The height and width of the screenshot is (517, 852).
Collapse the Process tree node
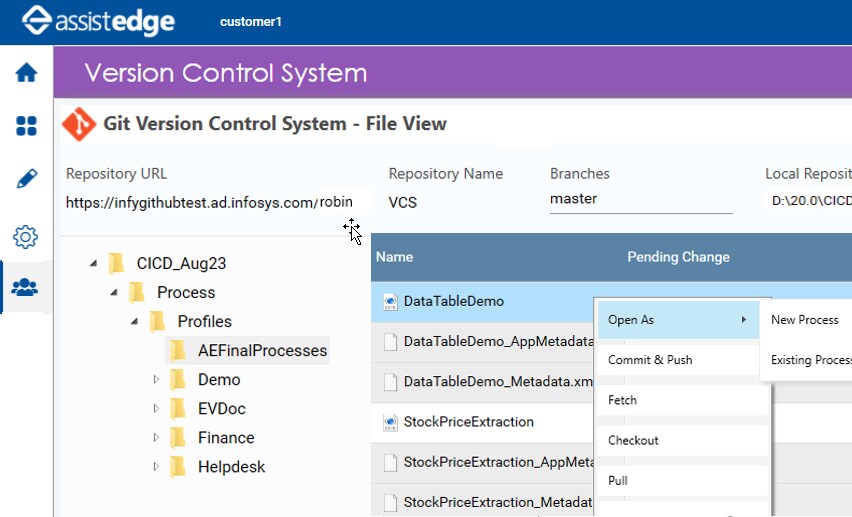tap(114, 292)
